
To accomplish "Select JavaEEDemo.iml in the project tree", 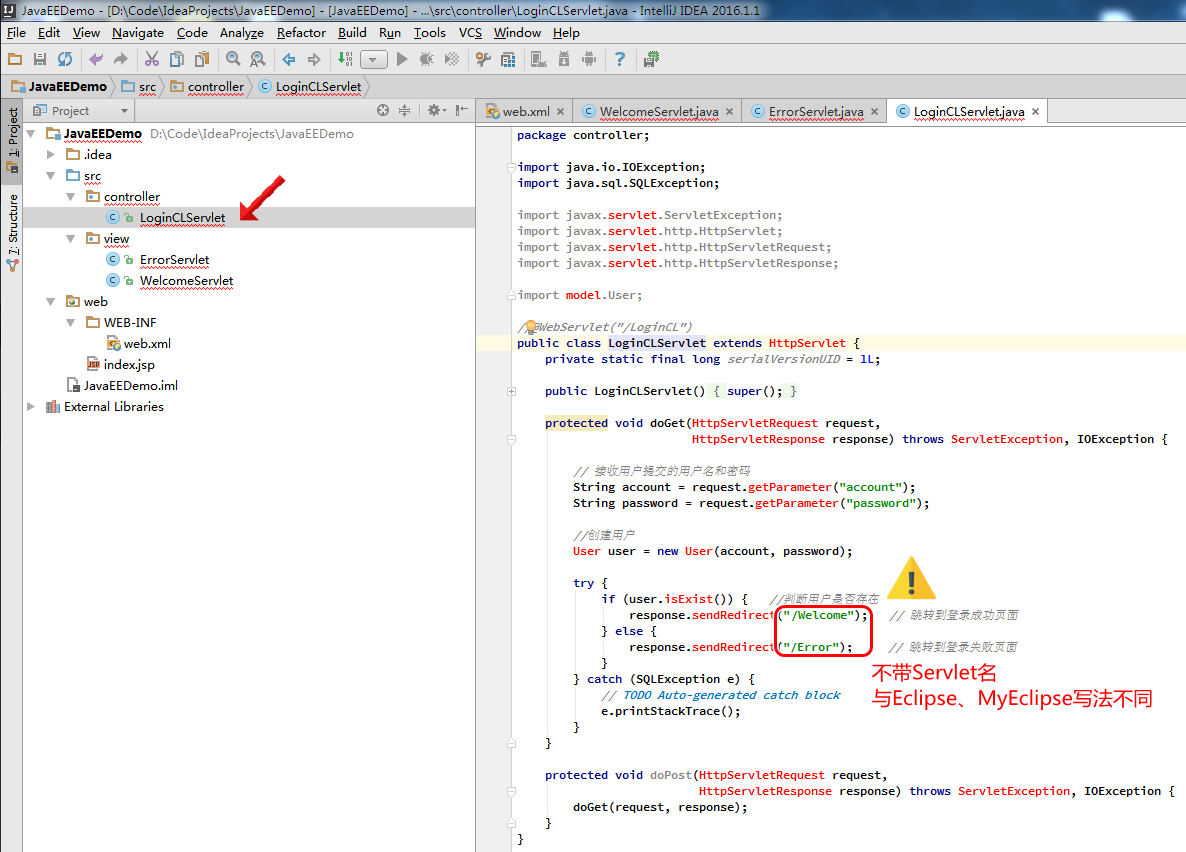I will [x=130, y=385].
